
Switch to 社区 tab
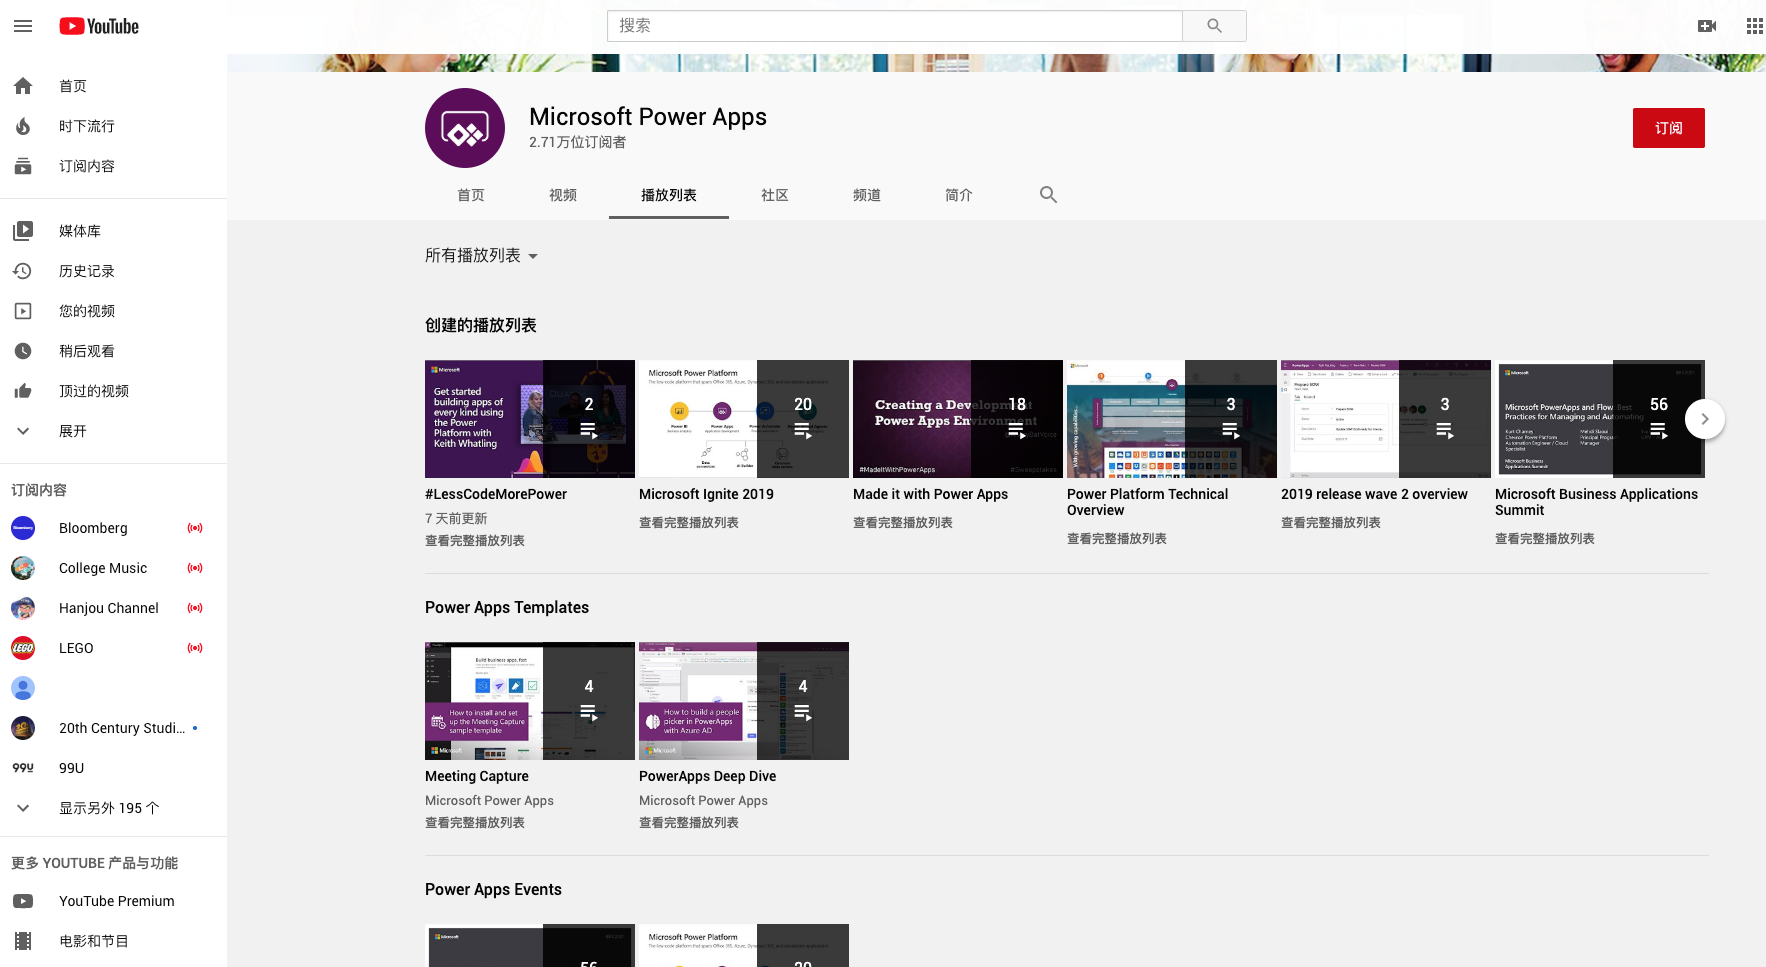coord(775,195)
